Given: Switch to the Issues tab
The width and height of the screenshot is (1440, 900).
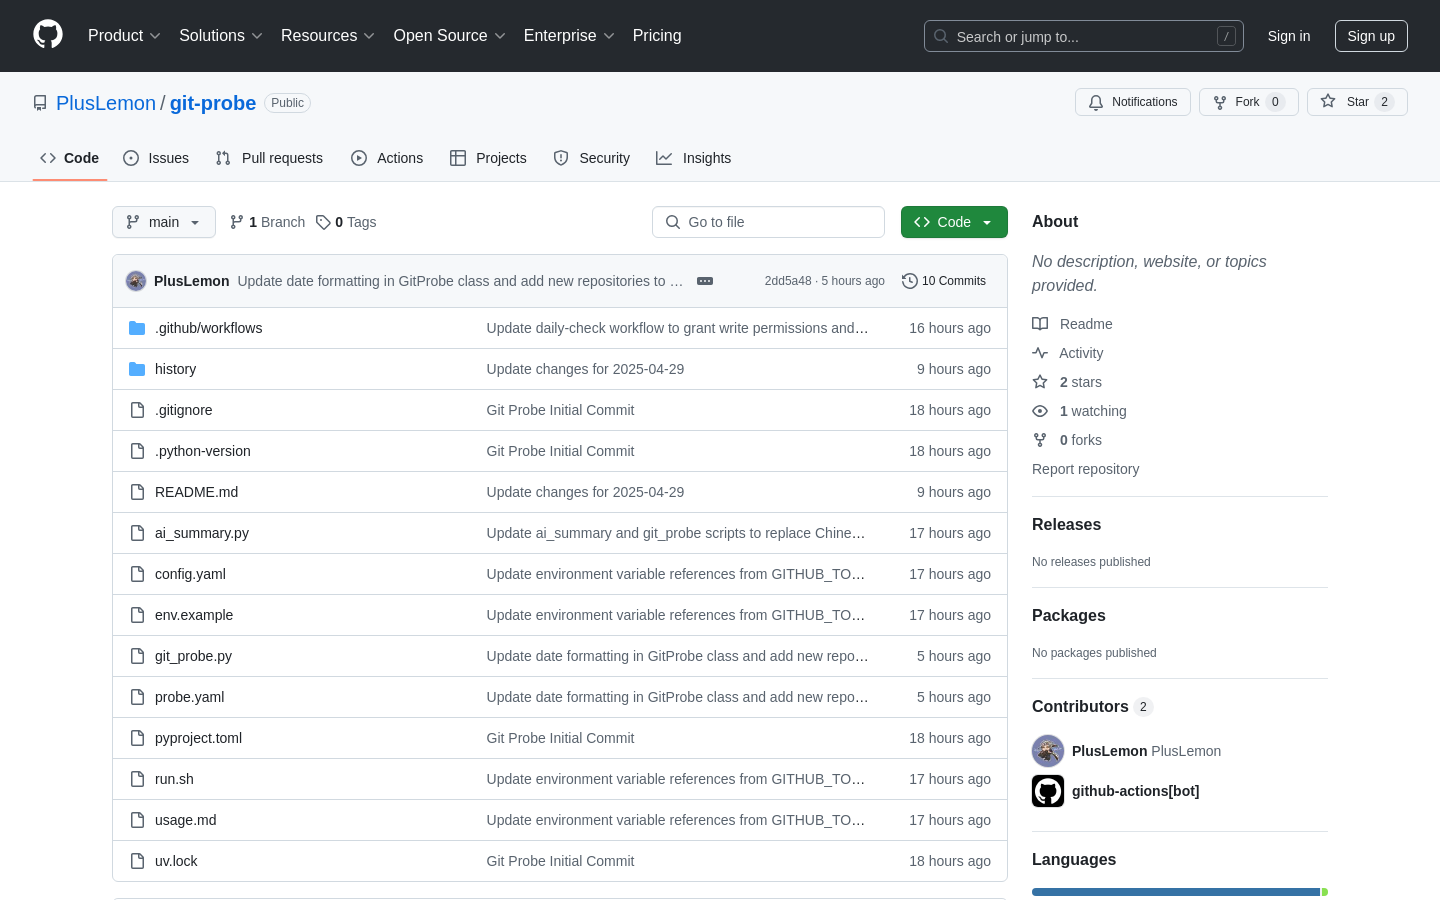Looking at the screenshot, I should click(156, 158).
